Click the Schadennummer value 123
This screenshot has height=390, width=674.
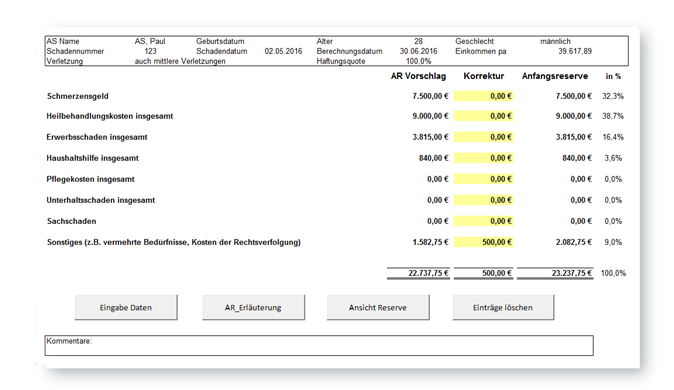pyautogui.click(x=150, y=51)
